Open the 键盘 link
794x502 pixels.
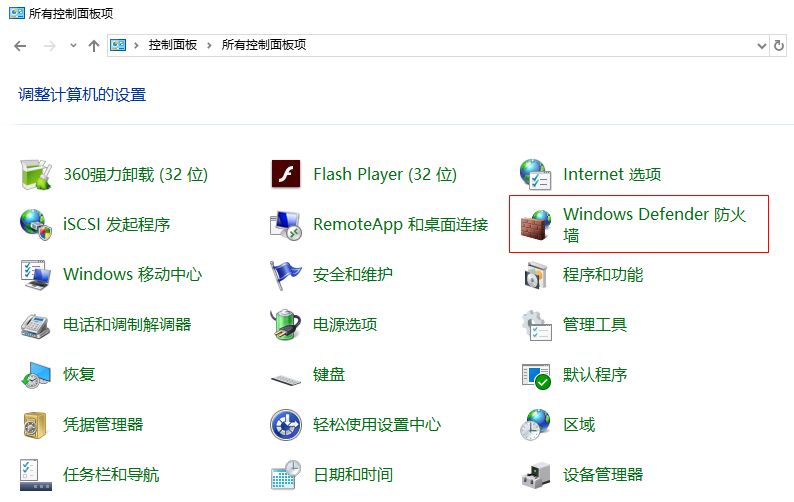tap(329, 375)
